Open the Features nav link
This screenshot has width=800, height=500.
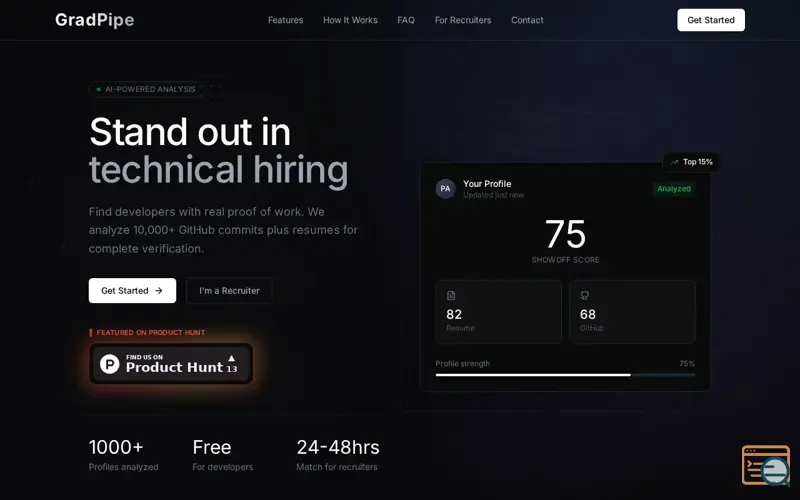click(285, 20)
